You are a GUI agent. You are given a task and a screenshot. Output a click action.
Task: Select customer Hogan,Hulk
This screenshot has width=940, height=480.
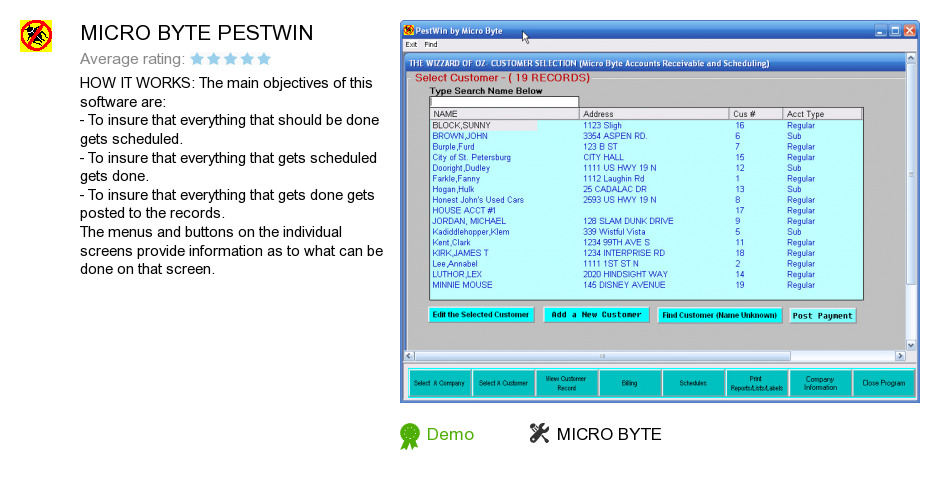point(453,189)
